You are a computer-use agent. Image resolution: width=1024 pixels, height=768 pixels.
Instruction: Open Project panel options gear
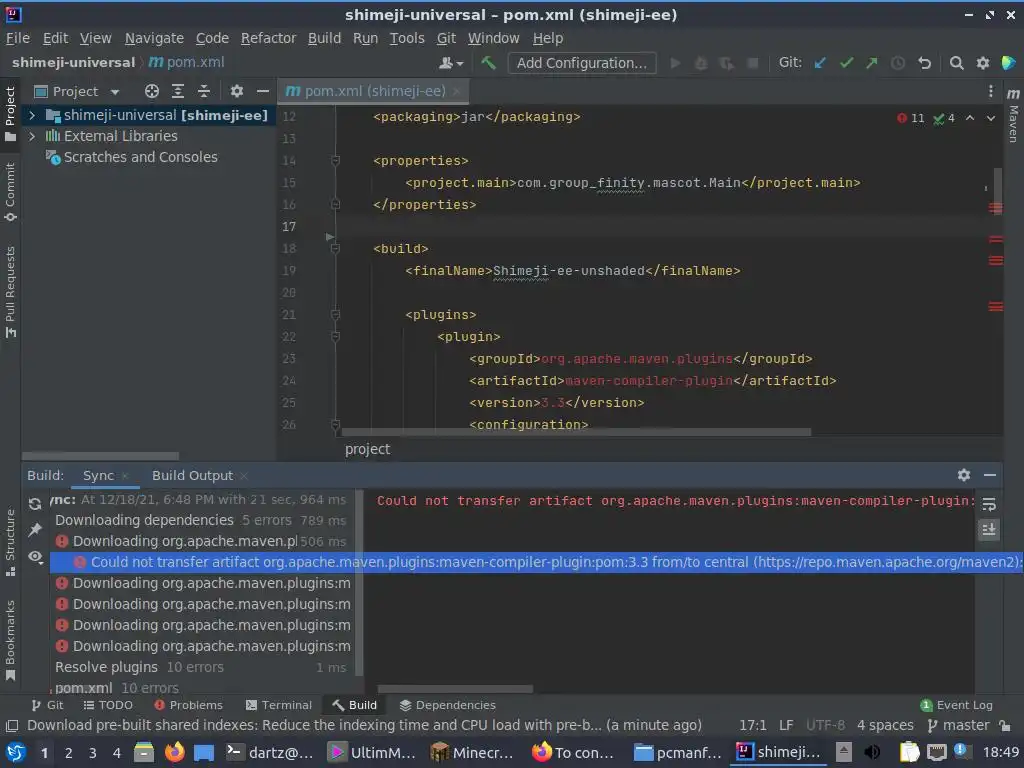click(x=236, y=91)
